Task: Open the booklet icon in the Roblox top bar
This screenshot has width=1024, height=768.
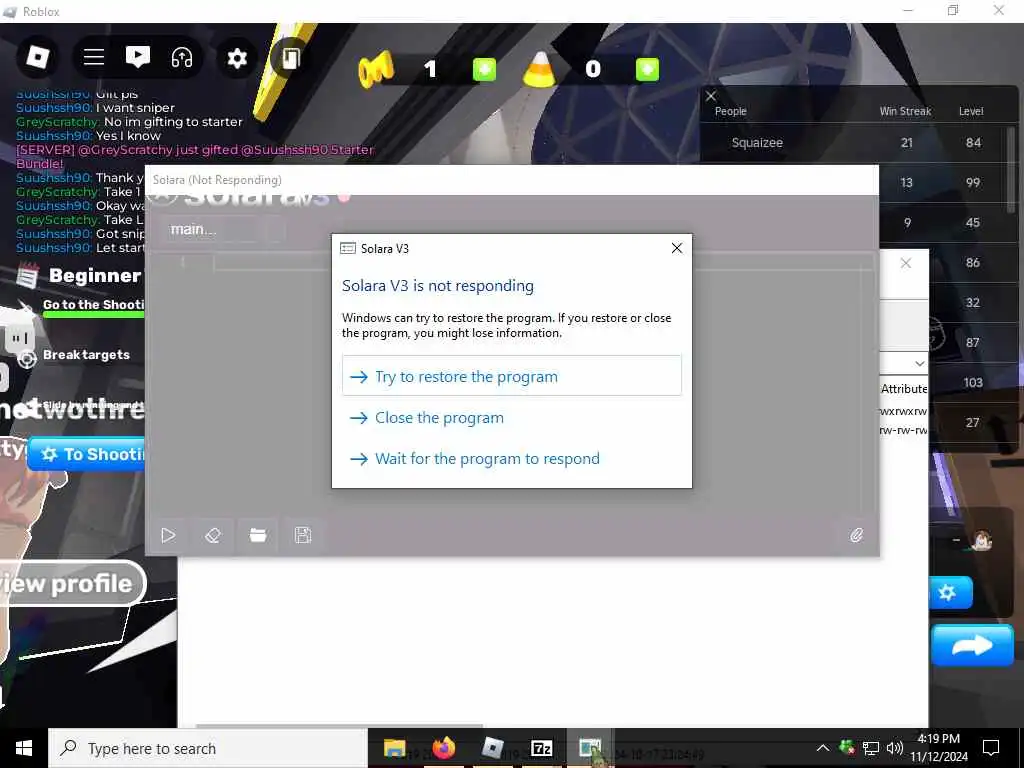Action: coord(291,58)
